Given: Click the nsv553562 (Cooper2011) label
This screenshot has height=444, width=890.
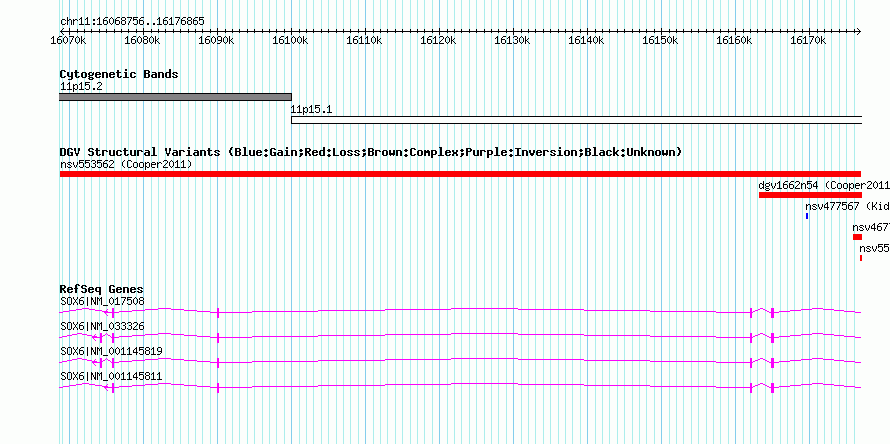Looking at the screenshot, I should pos(126,164).
